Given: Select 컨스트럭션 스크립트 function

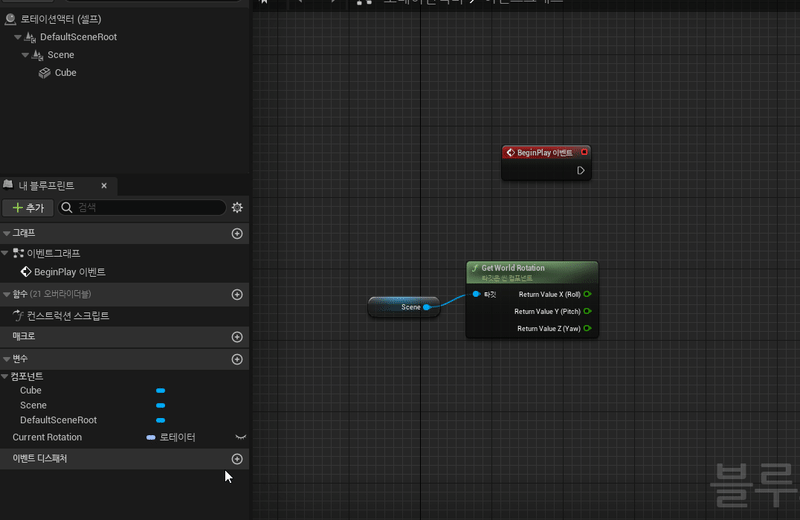Looking at the screenshot, I should pyautogui.click(x=68, y=316).
